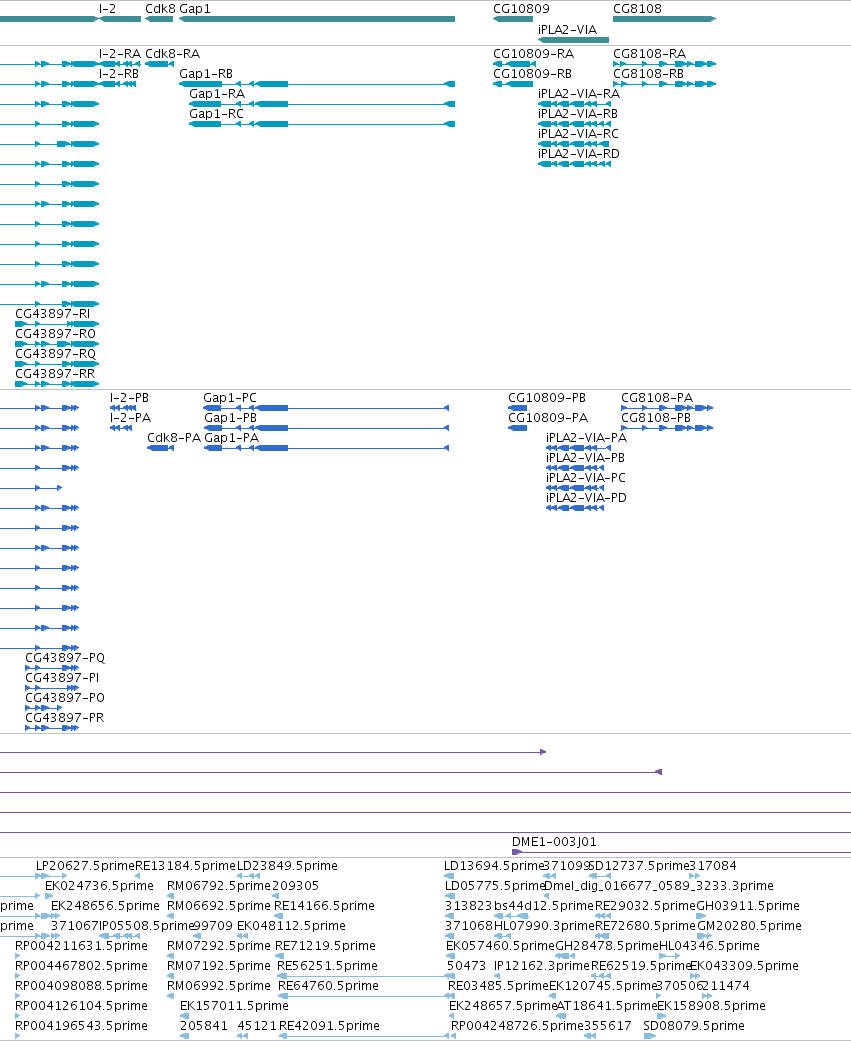Click EST EK024736.5prime

[x=99, y=886]
